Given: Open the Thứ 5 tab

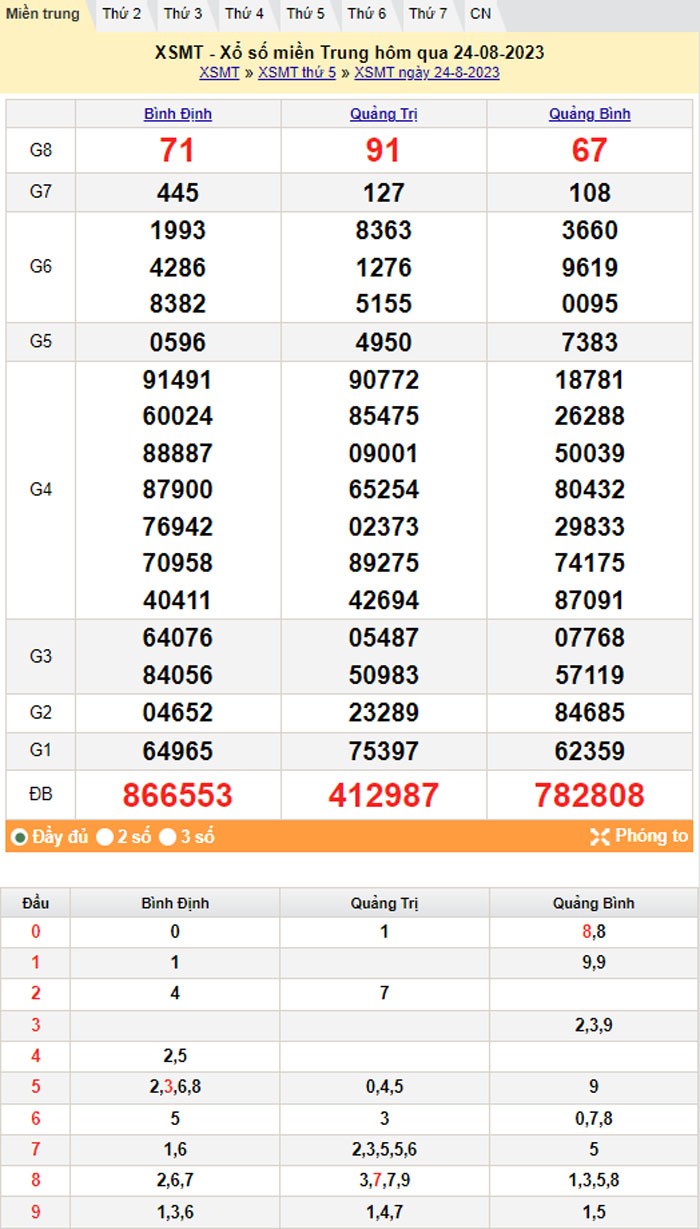Looking at the screenshot, I should 305,14.
